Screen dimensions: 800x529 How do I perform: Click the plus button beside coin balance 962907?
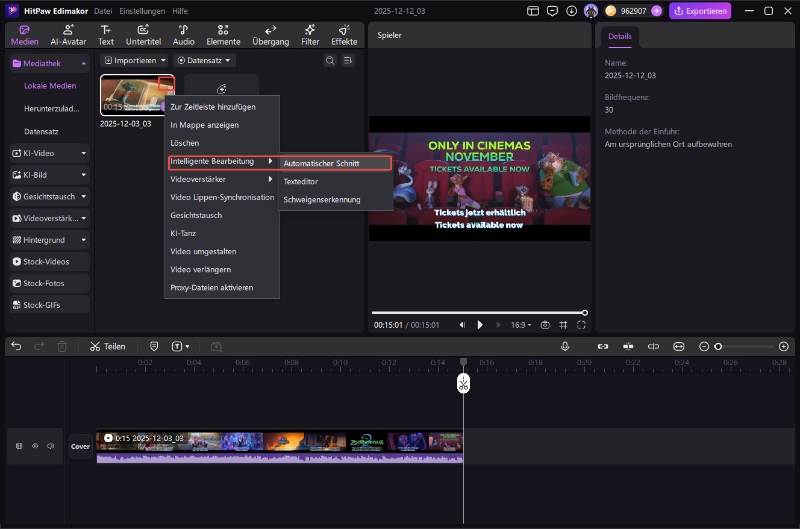click(657, 11)
